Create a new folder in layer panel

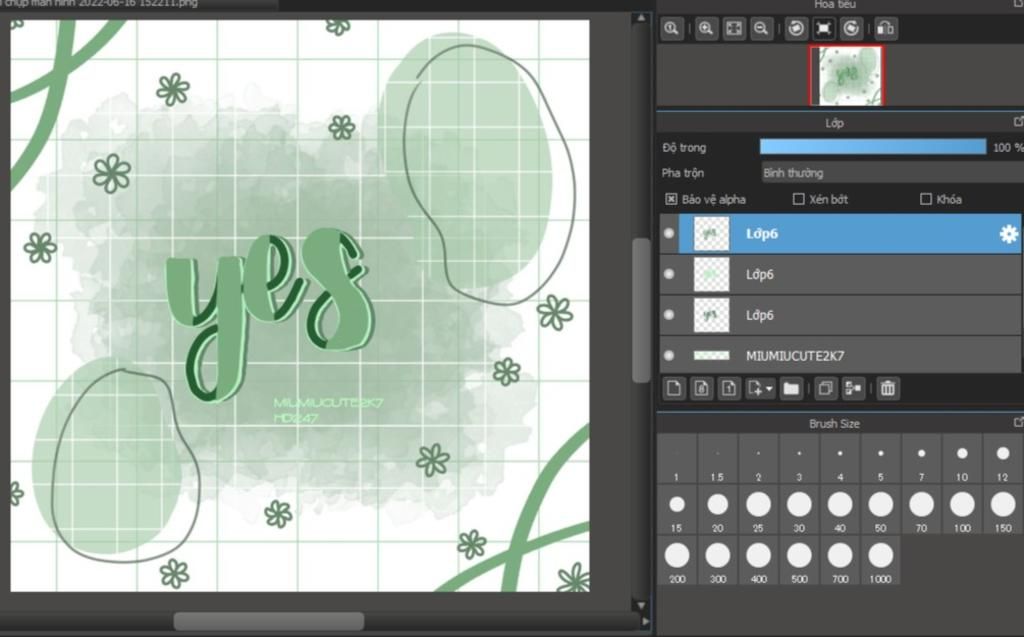click(x=791, y=388)
